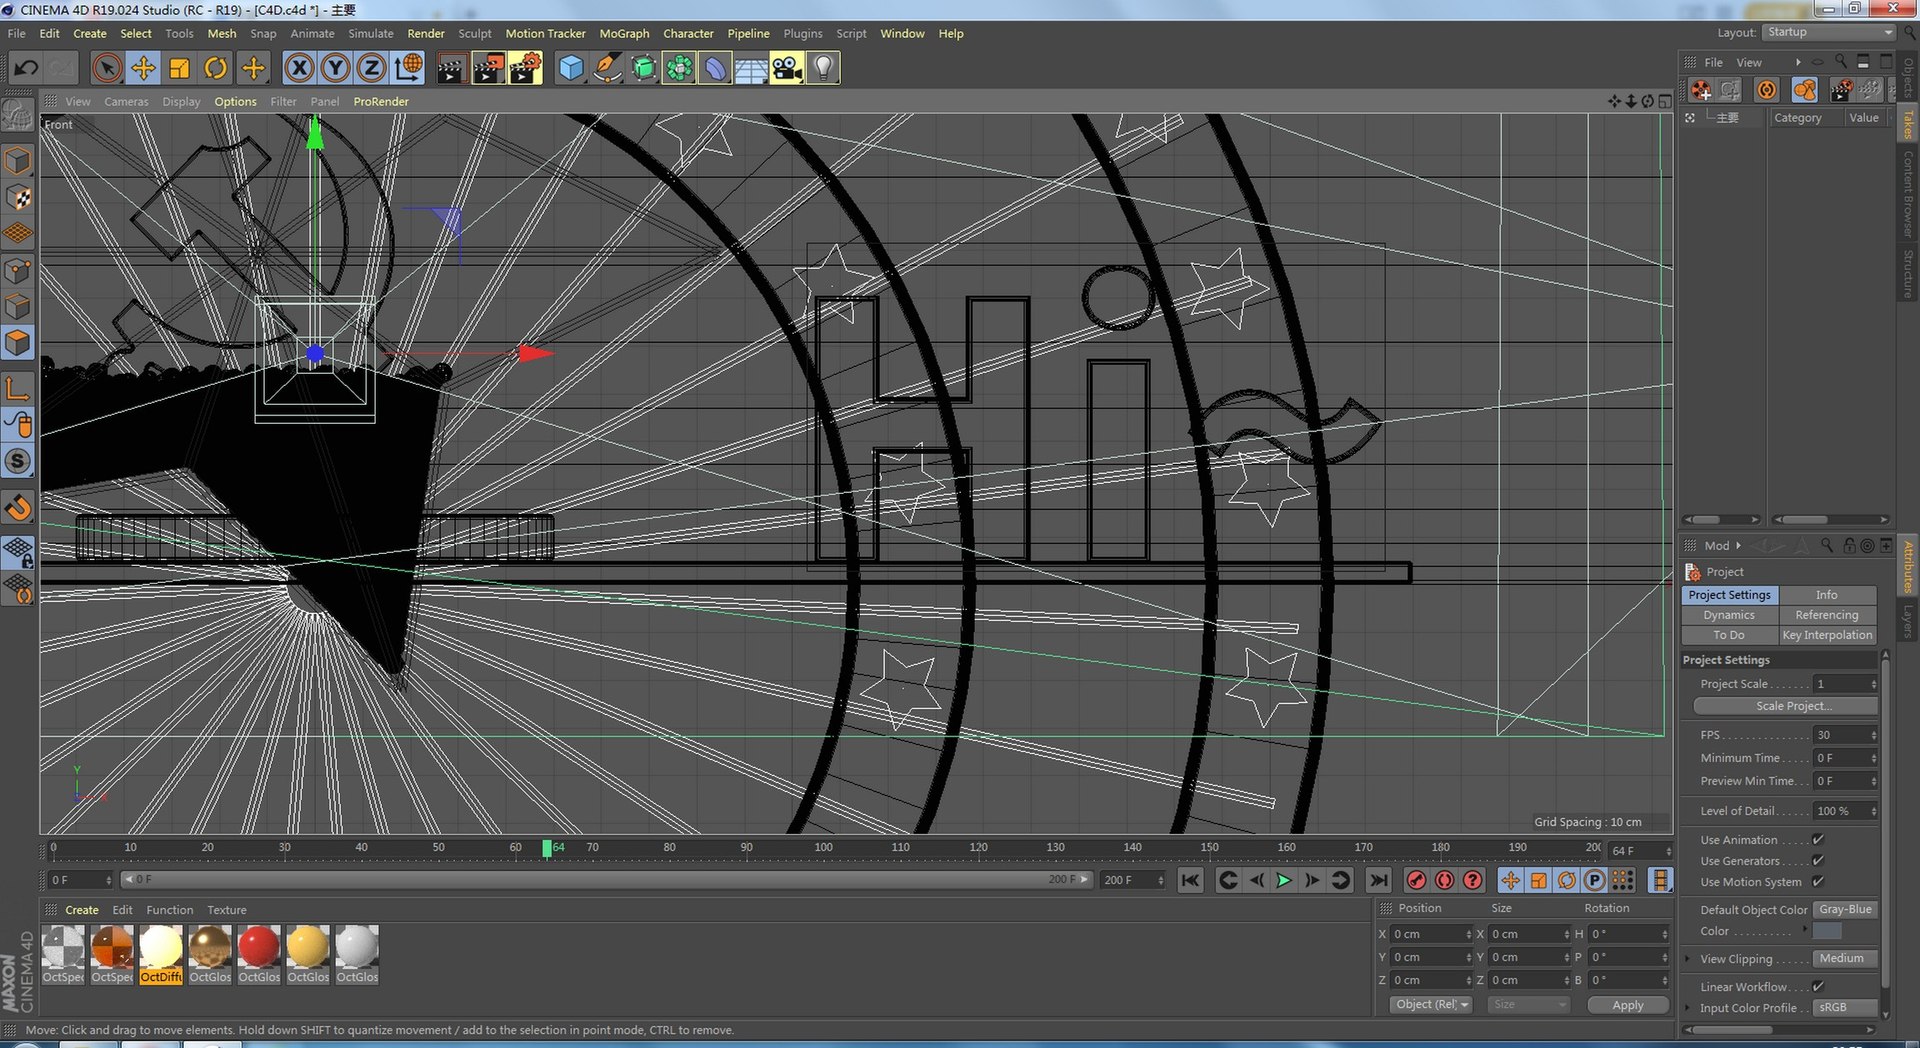The height and width of the screenshot is (1048, 1920).
Task: Open the Create menu in material manager
Action: 82,910
